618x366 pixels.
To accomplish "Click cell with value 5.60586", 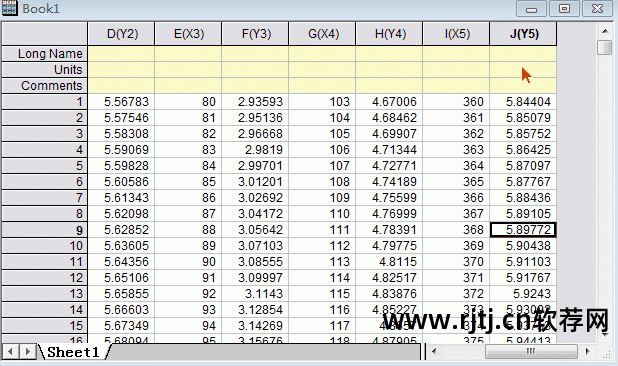I will point(121,182).
